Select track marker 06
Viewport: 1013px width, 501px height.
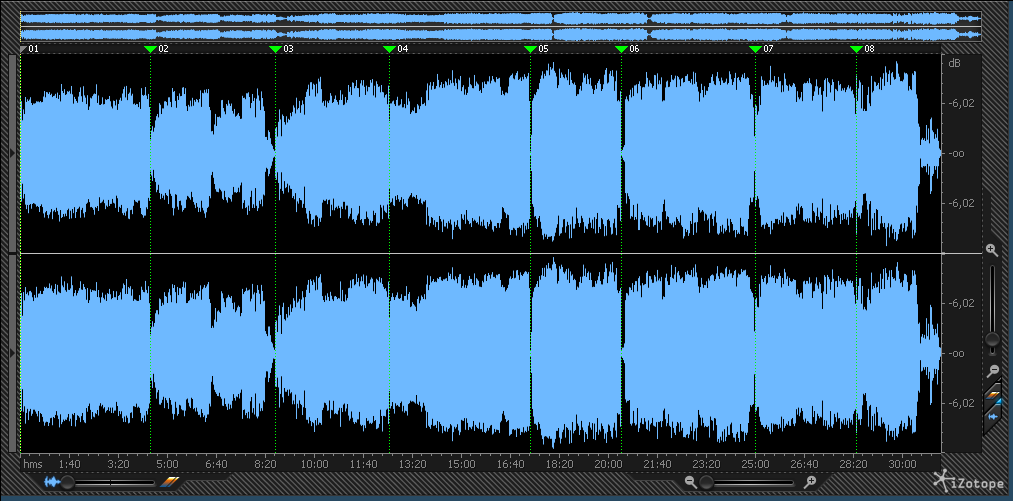(627, 48)
